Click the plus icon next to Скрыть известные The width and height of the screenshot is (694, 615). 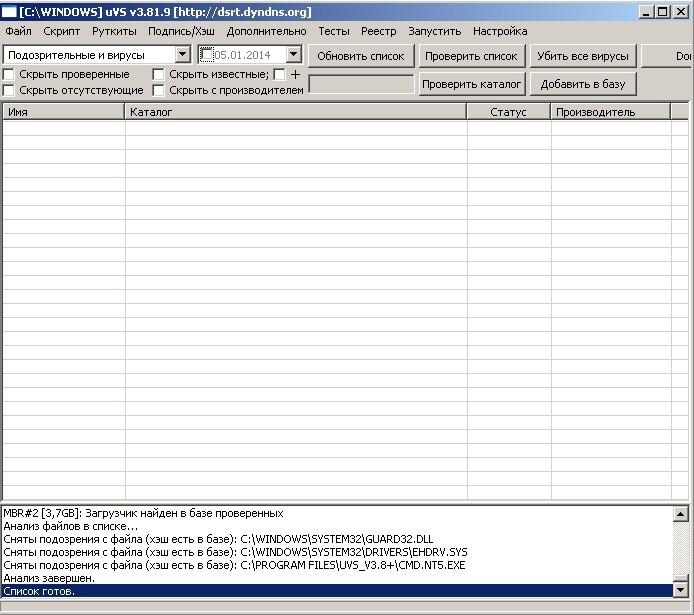295,74
